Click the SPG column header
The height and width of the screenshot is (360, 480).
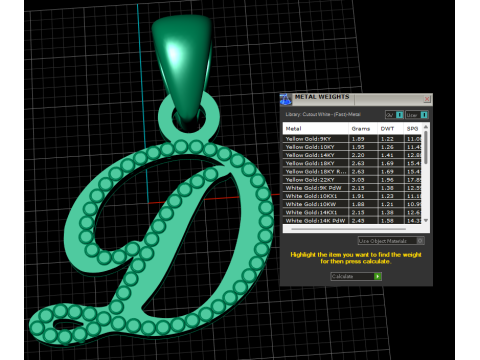pyautogui.click(x=413, y=128)
